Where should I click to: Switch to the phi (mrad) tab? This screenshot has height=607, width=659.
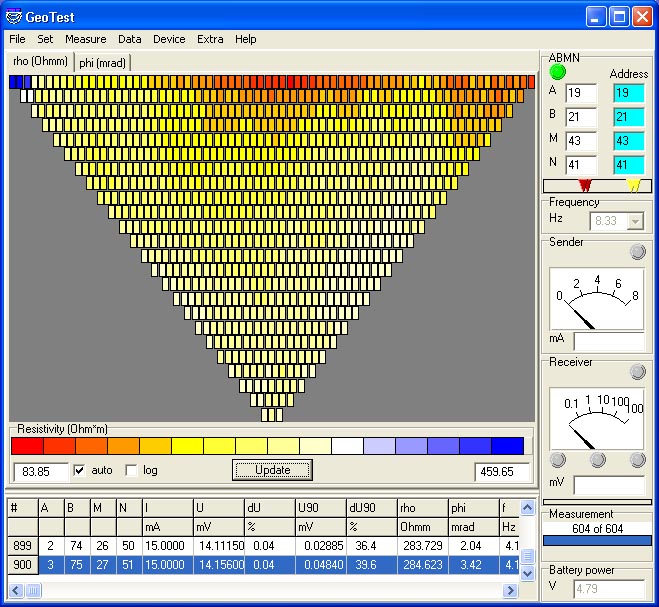(103, 63)
